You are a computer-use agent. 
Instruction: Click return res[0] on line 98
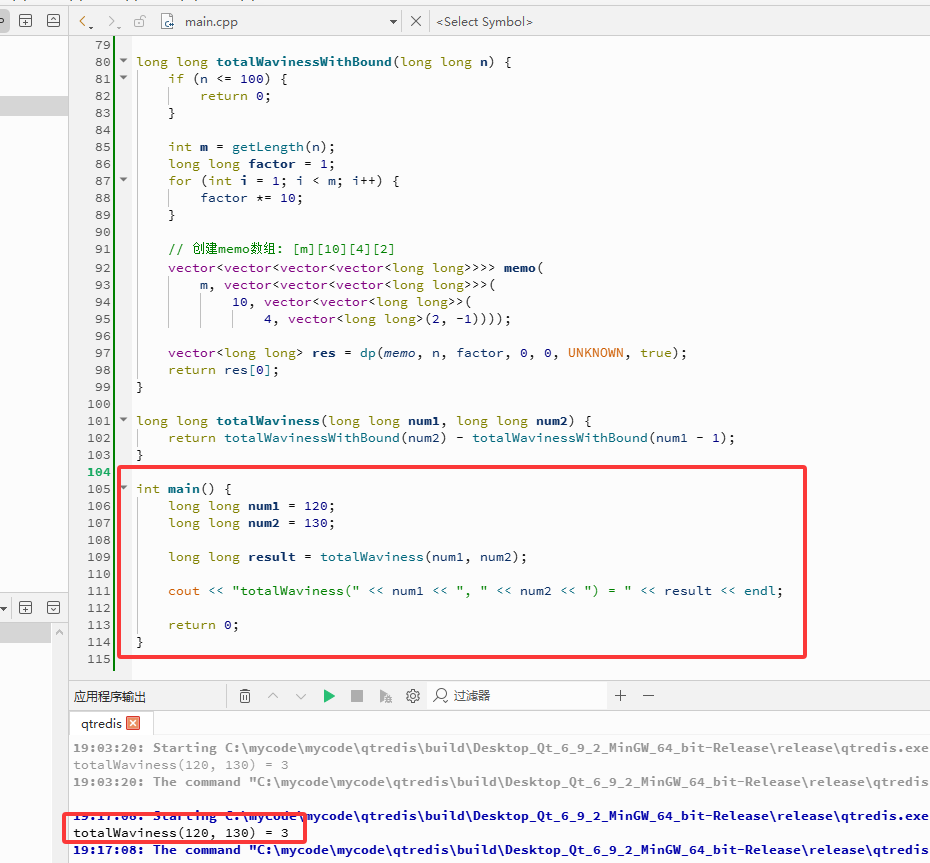[x=223, y=370]
